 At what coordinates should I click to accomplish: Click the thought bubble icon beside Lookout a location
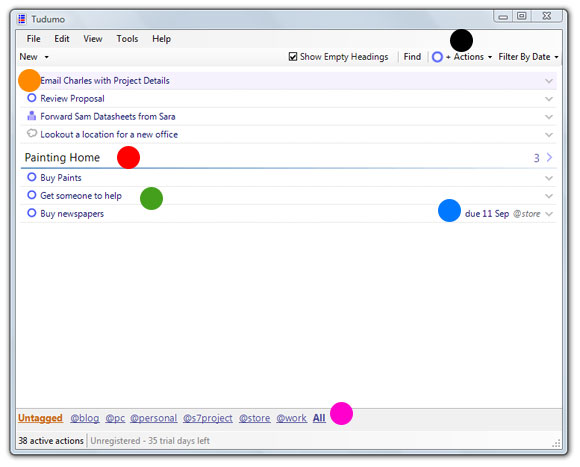click(32, 133)
